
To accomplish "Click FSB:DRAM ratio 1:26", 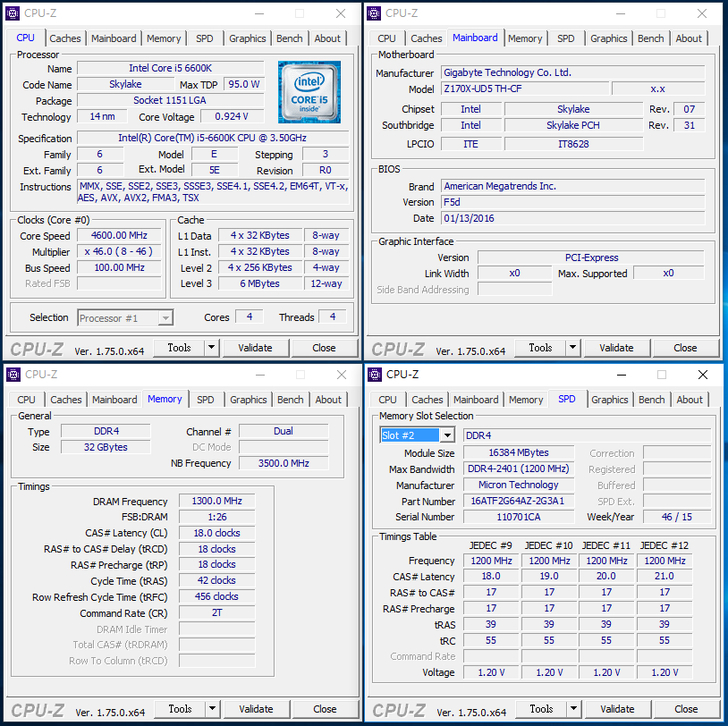I will [217, 517].
